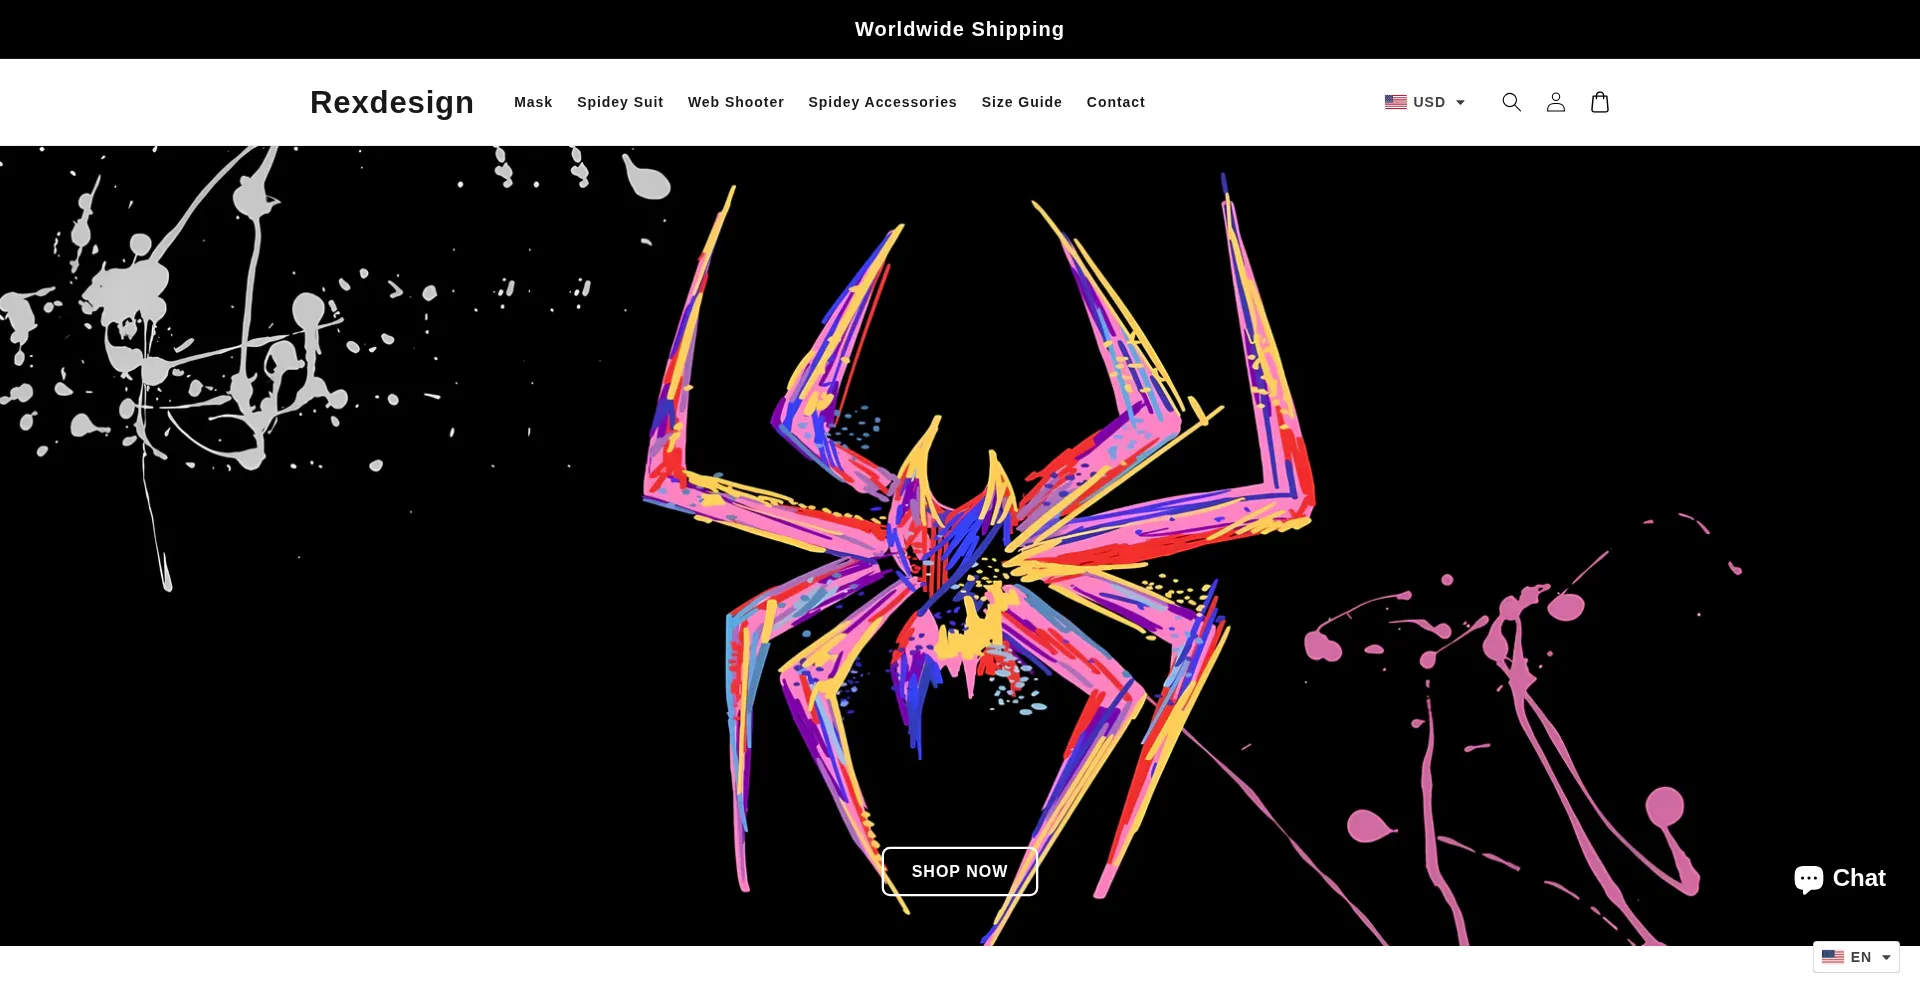The height and width of the screenshot is (993, 1920).
Task: Open the Web Shooter menu link
Action: [735, 102]
